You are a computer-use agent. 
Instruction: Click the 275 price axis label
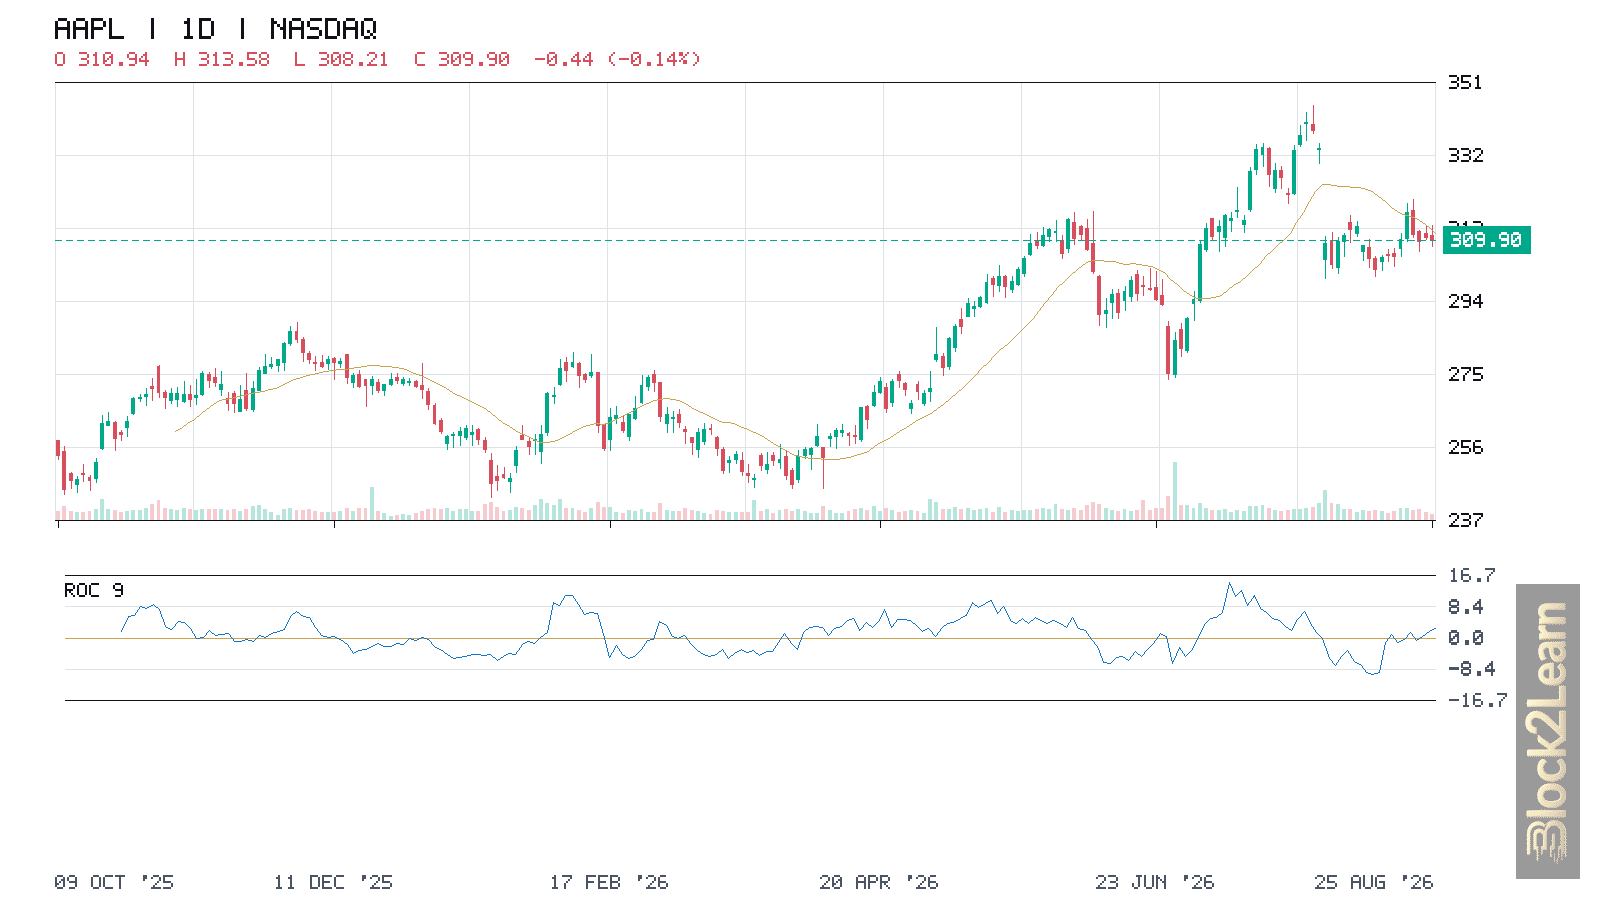click(1466, 374)
